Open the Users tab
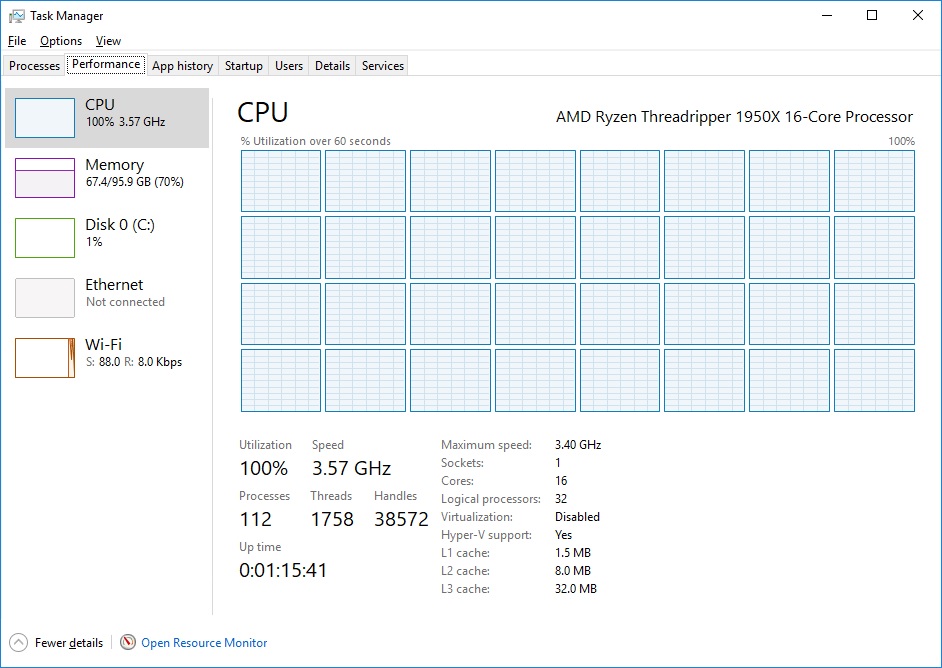 (x=289, y=66)
